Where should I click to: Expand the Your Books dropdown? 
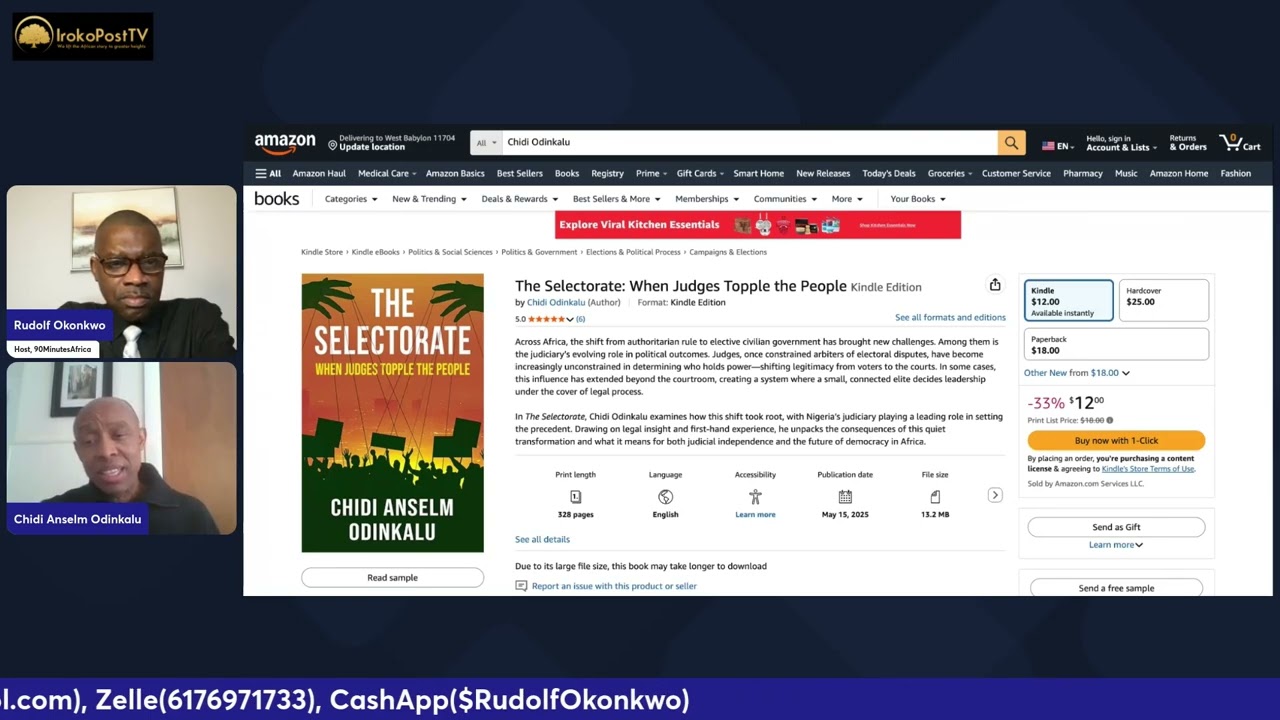918,199
